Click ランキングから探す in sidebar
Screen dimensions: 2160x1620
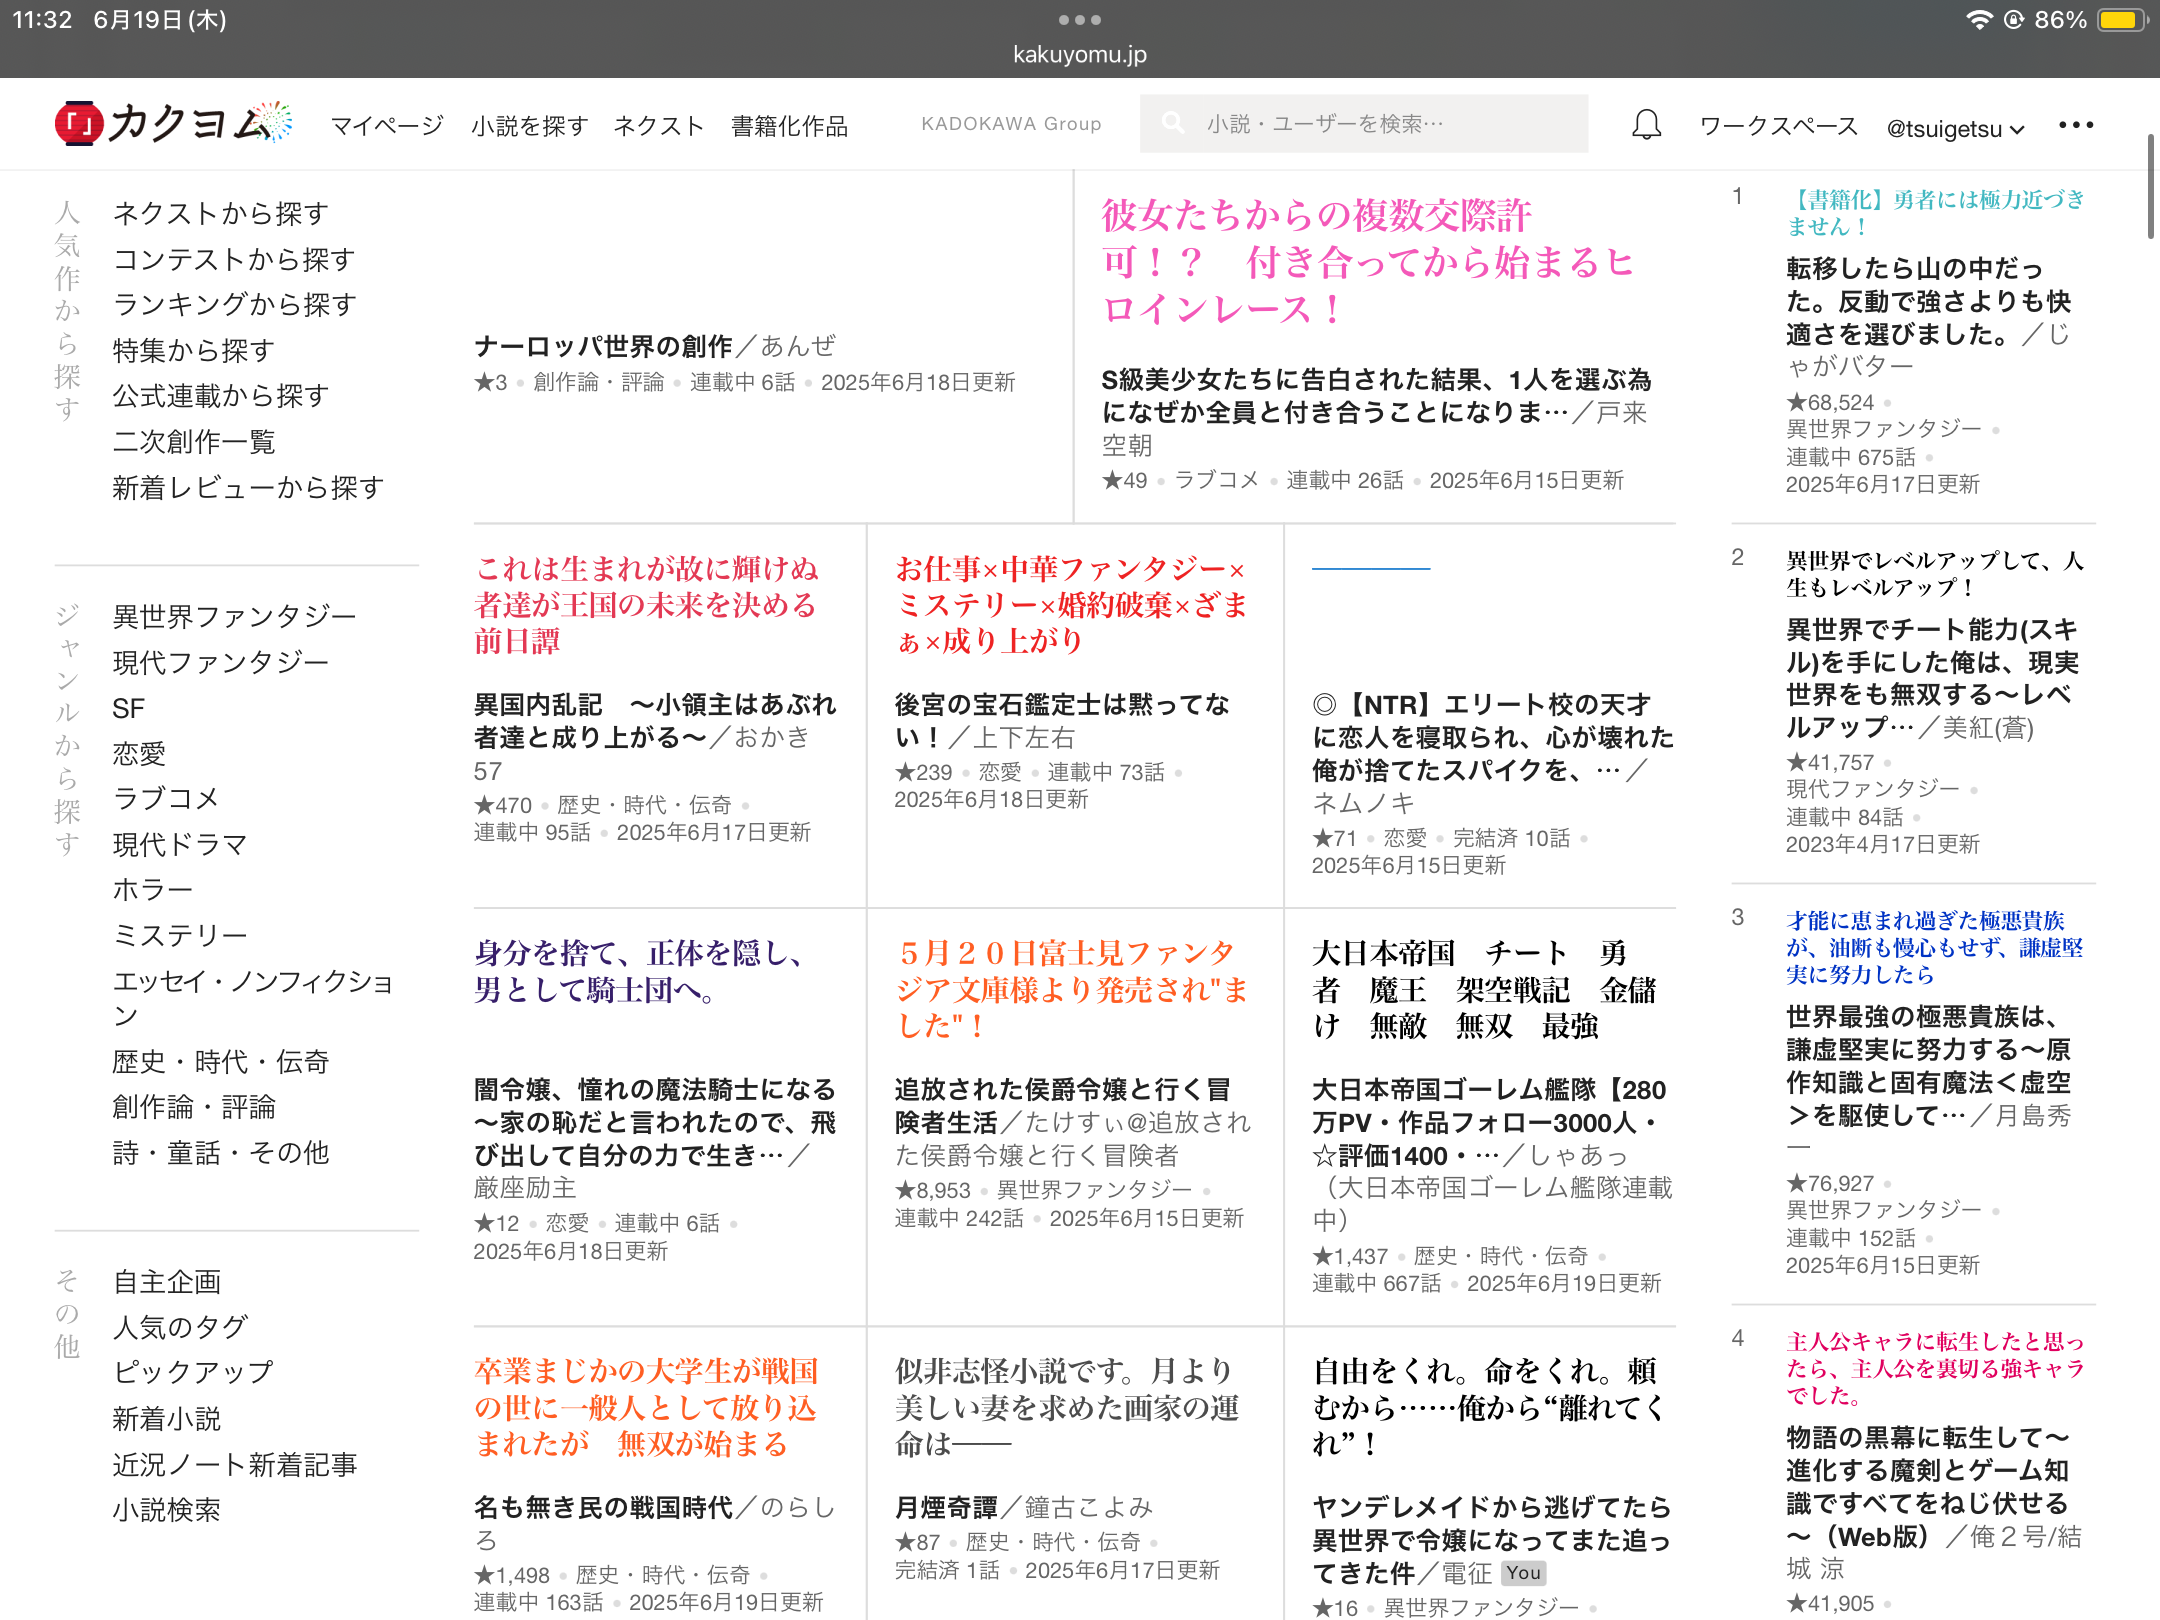tap(235, 304)
